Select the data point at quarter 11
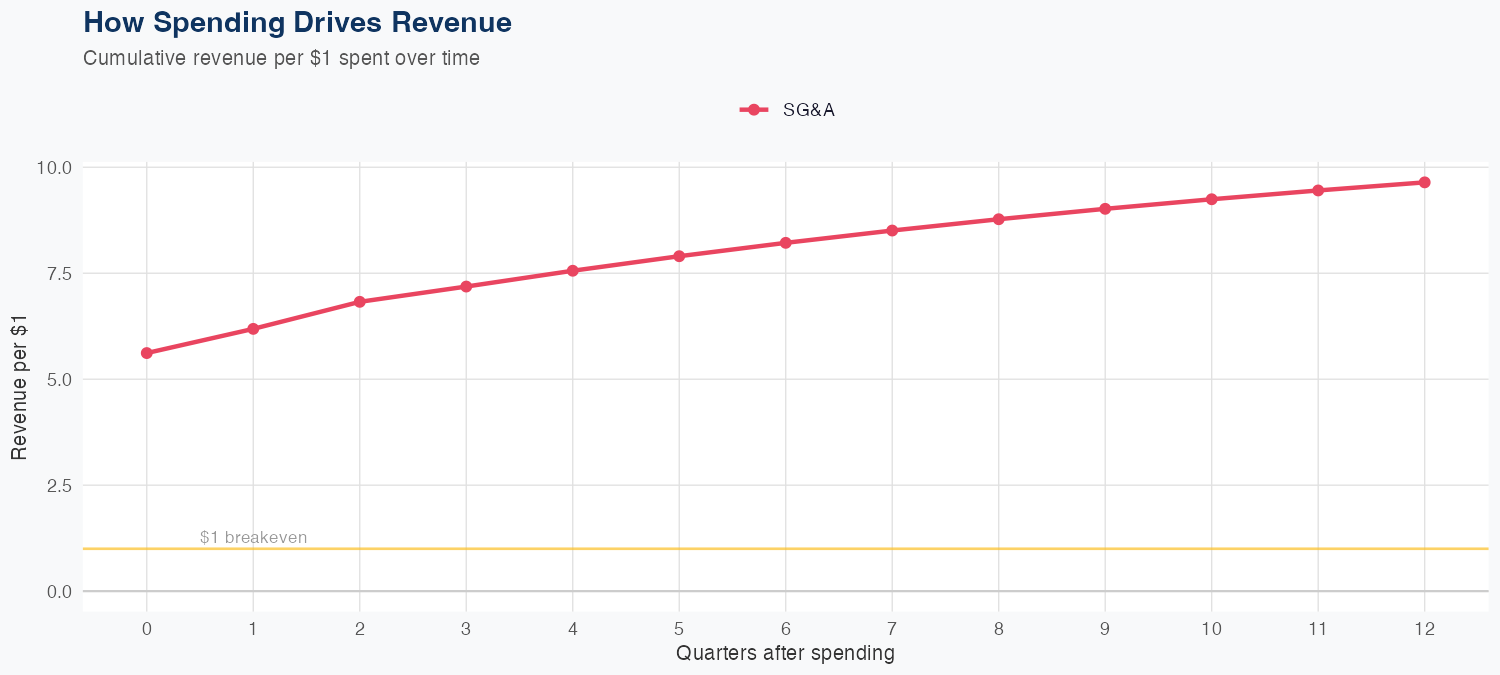 click(1318, 190)
